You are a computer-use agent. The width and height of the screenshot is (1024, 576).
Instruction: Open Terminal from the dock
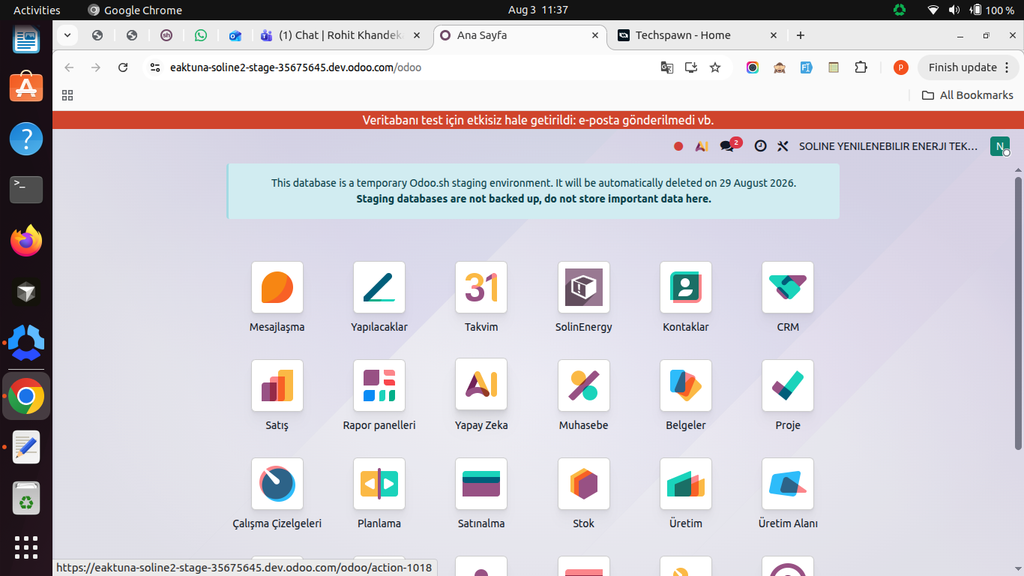point(26,189)
